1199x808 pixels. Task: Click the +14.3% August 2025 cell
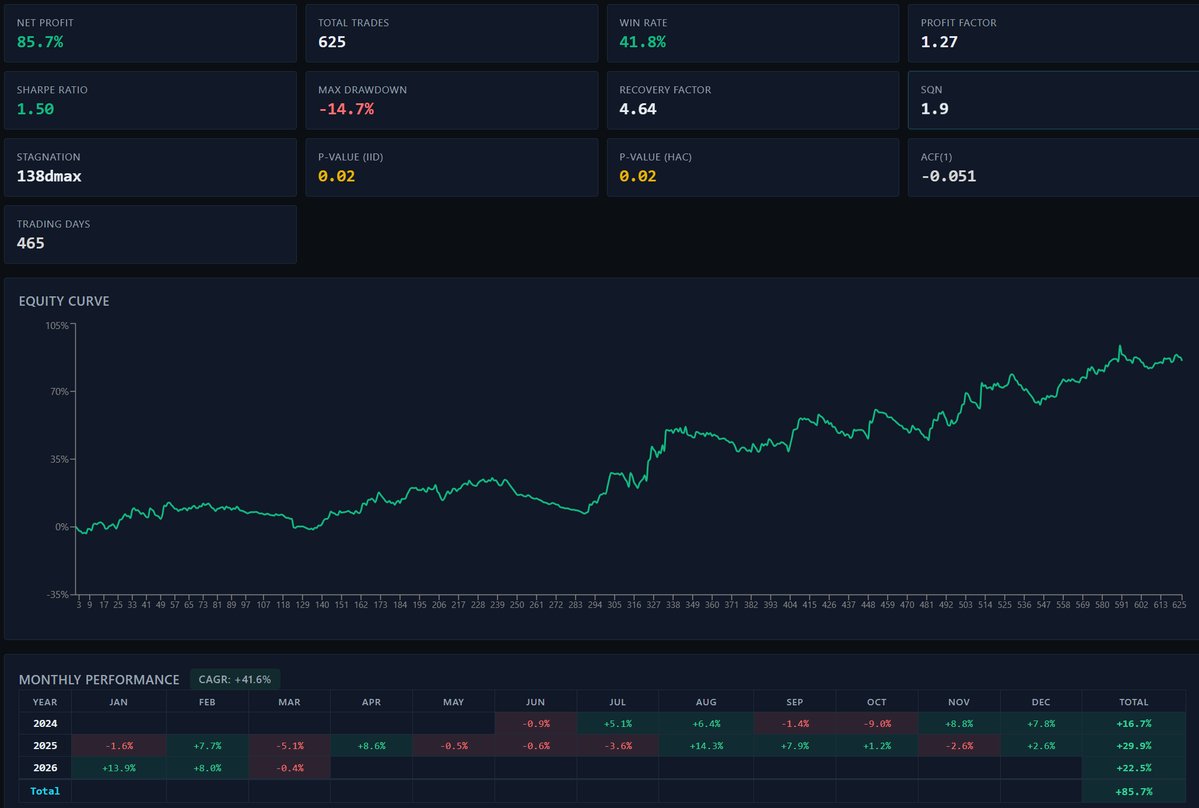[705, 745]
